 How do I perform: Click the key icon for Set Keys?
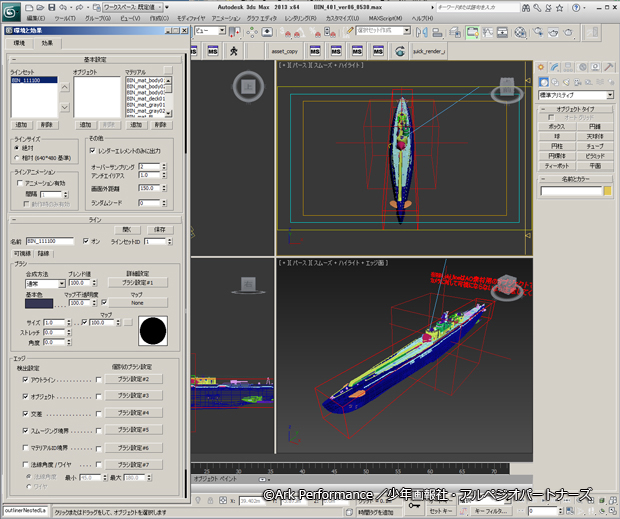tap(414, 506)
